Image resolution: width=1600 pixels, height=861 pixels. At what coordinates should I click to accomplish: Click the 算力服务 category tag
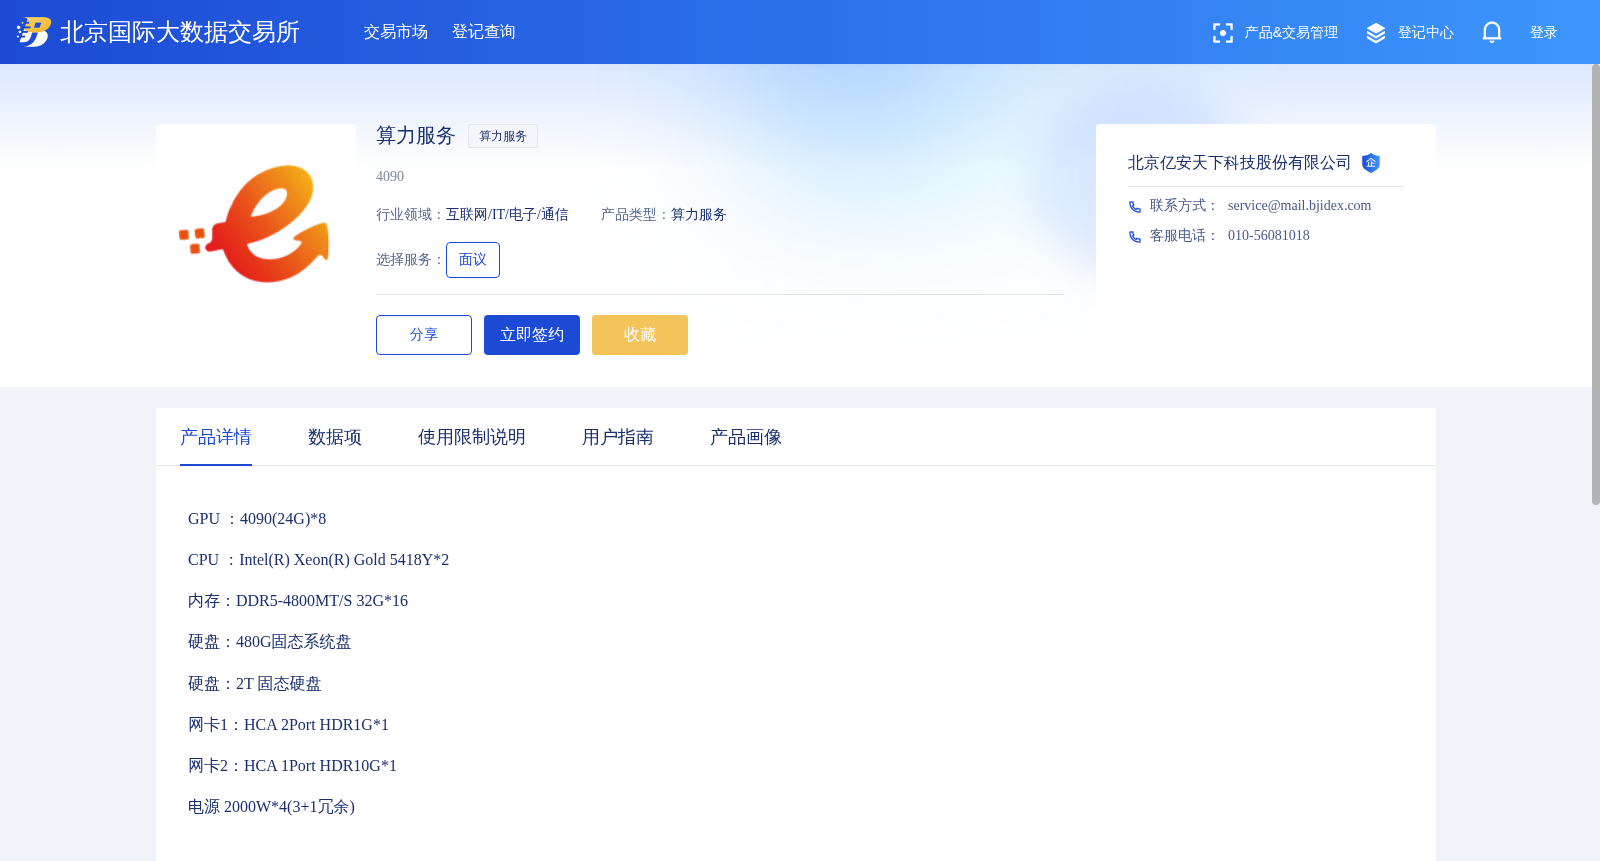503,136
